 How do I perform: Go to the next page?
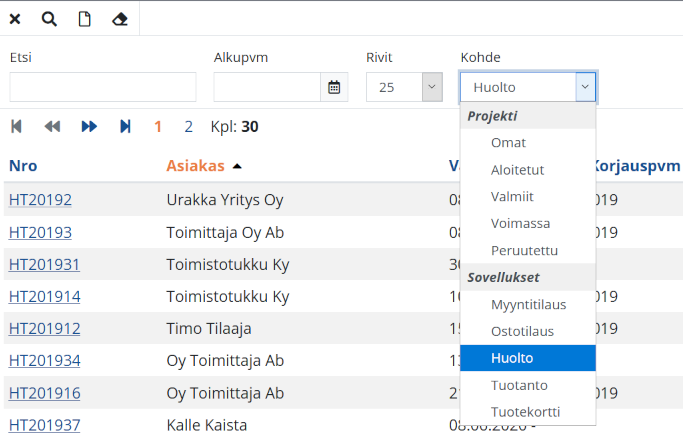(89, 126)
